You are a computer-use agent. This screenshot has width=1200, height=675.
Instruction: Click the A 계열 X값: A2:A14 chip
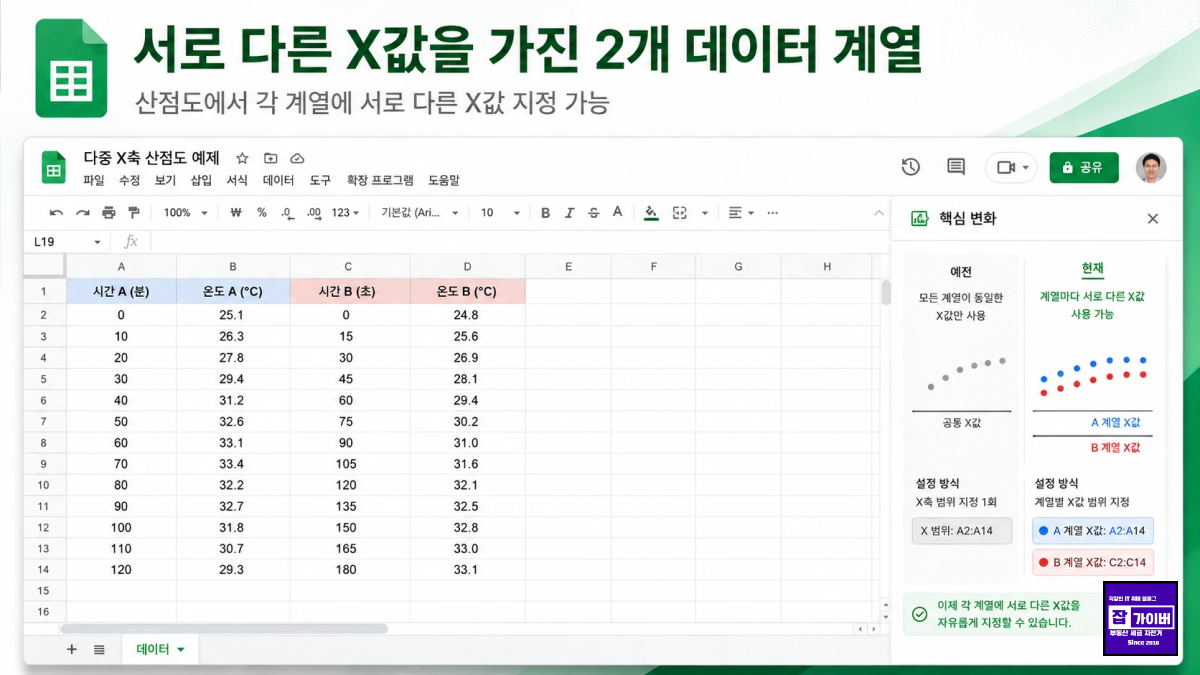click(1092, 531)
